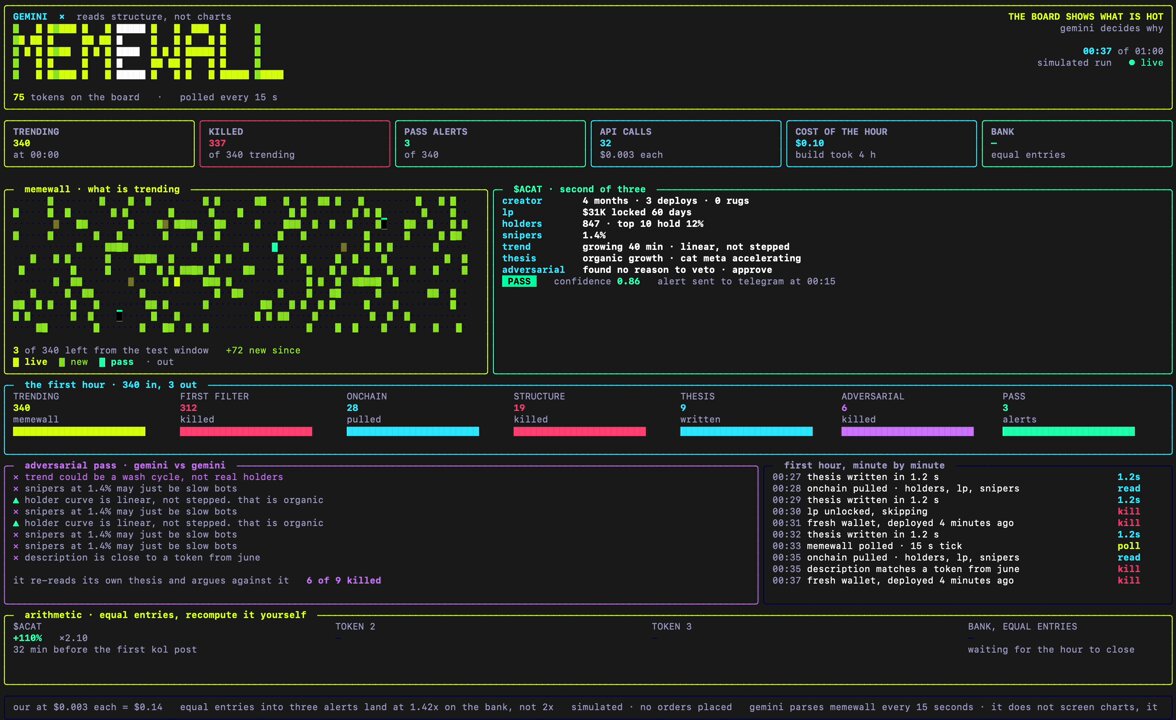Click the cyan ONCHAIN pulled funnel bar
This screenshot has width=1176, height=720.
pos(412,431)
